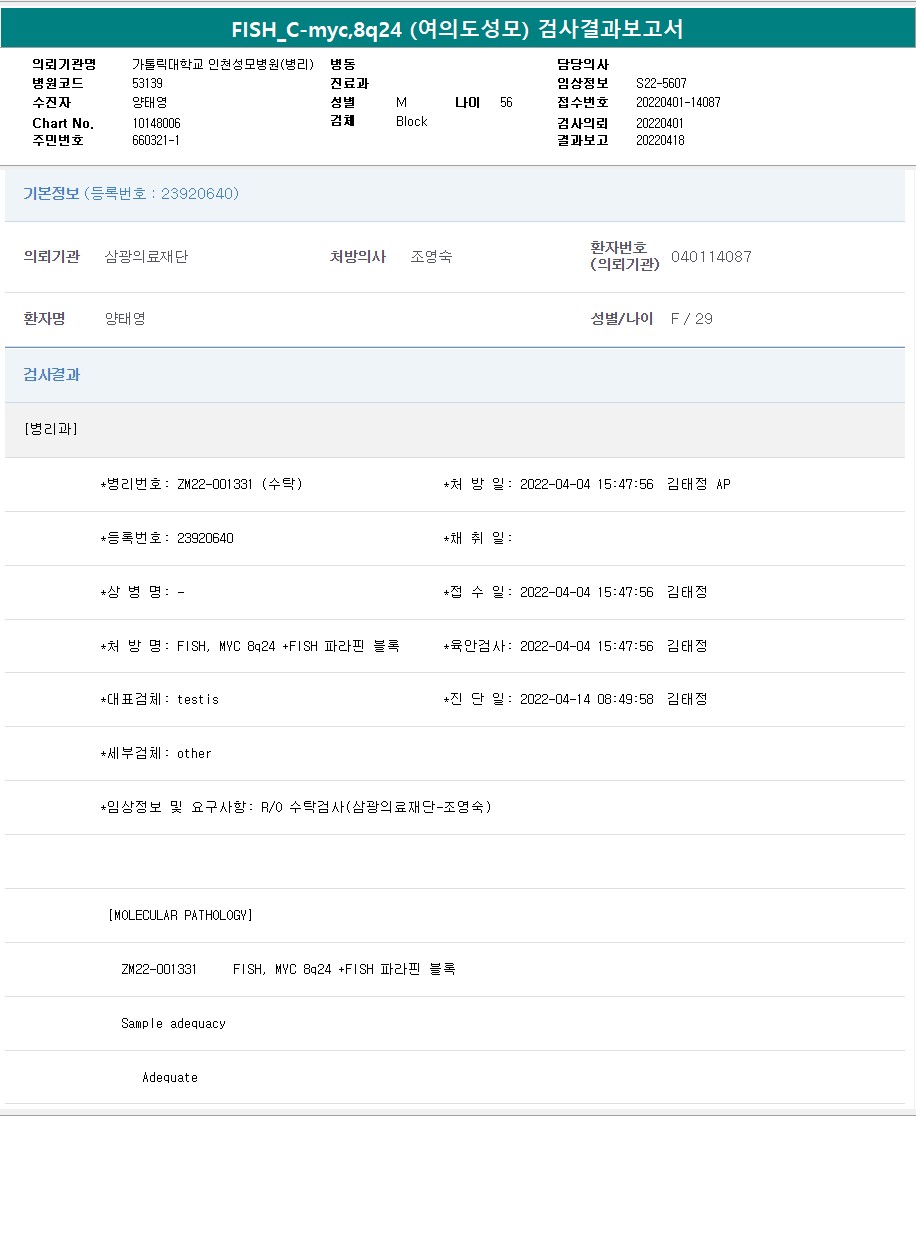
Task: Click the 세부검체 other line
Action: (156, 753)
